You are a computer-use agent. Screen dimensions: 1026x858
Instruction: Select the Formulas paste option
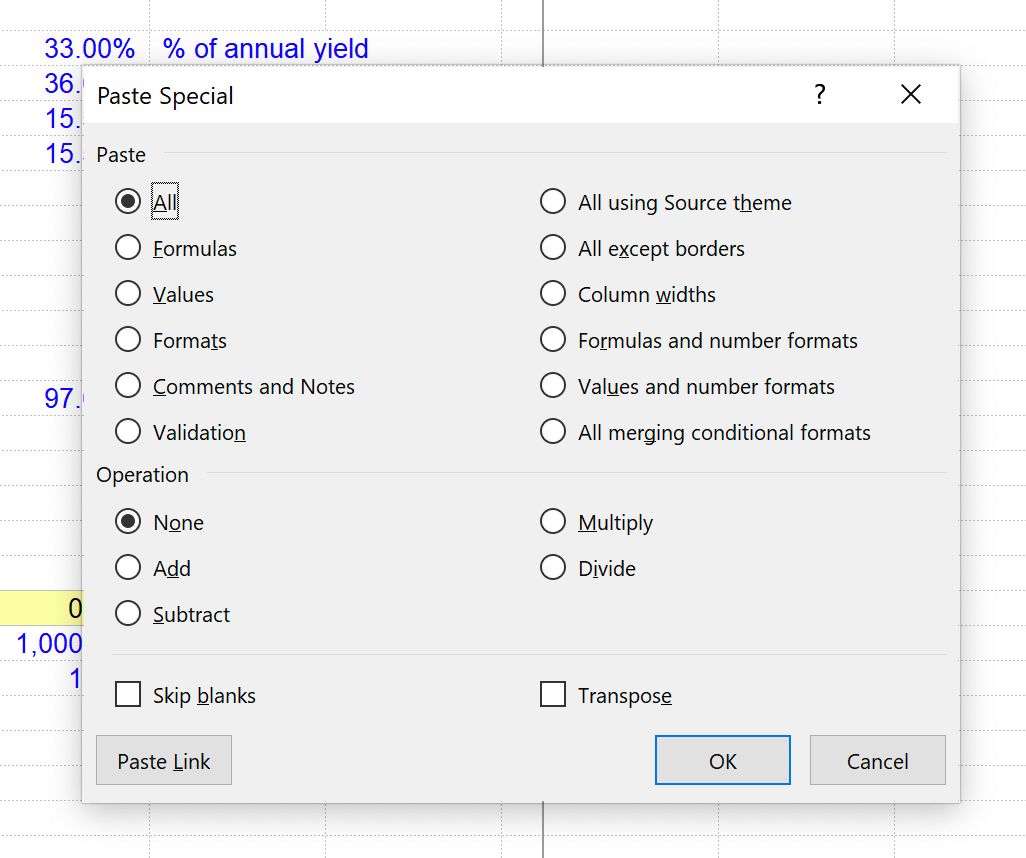tap(128, 248)
